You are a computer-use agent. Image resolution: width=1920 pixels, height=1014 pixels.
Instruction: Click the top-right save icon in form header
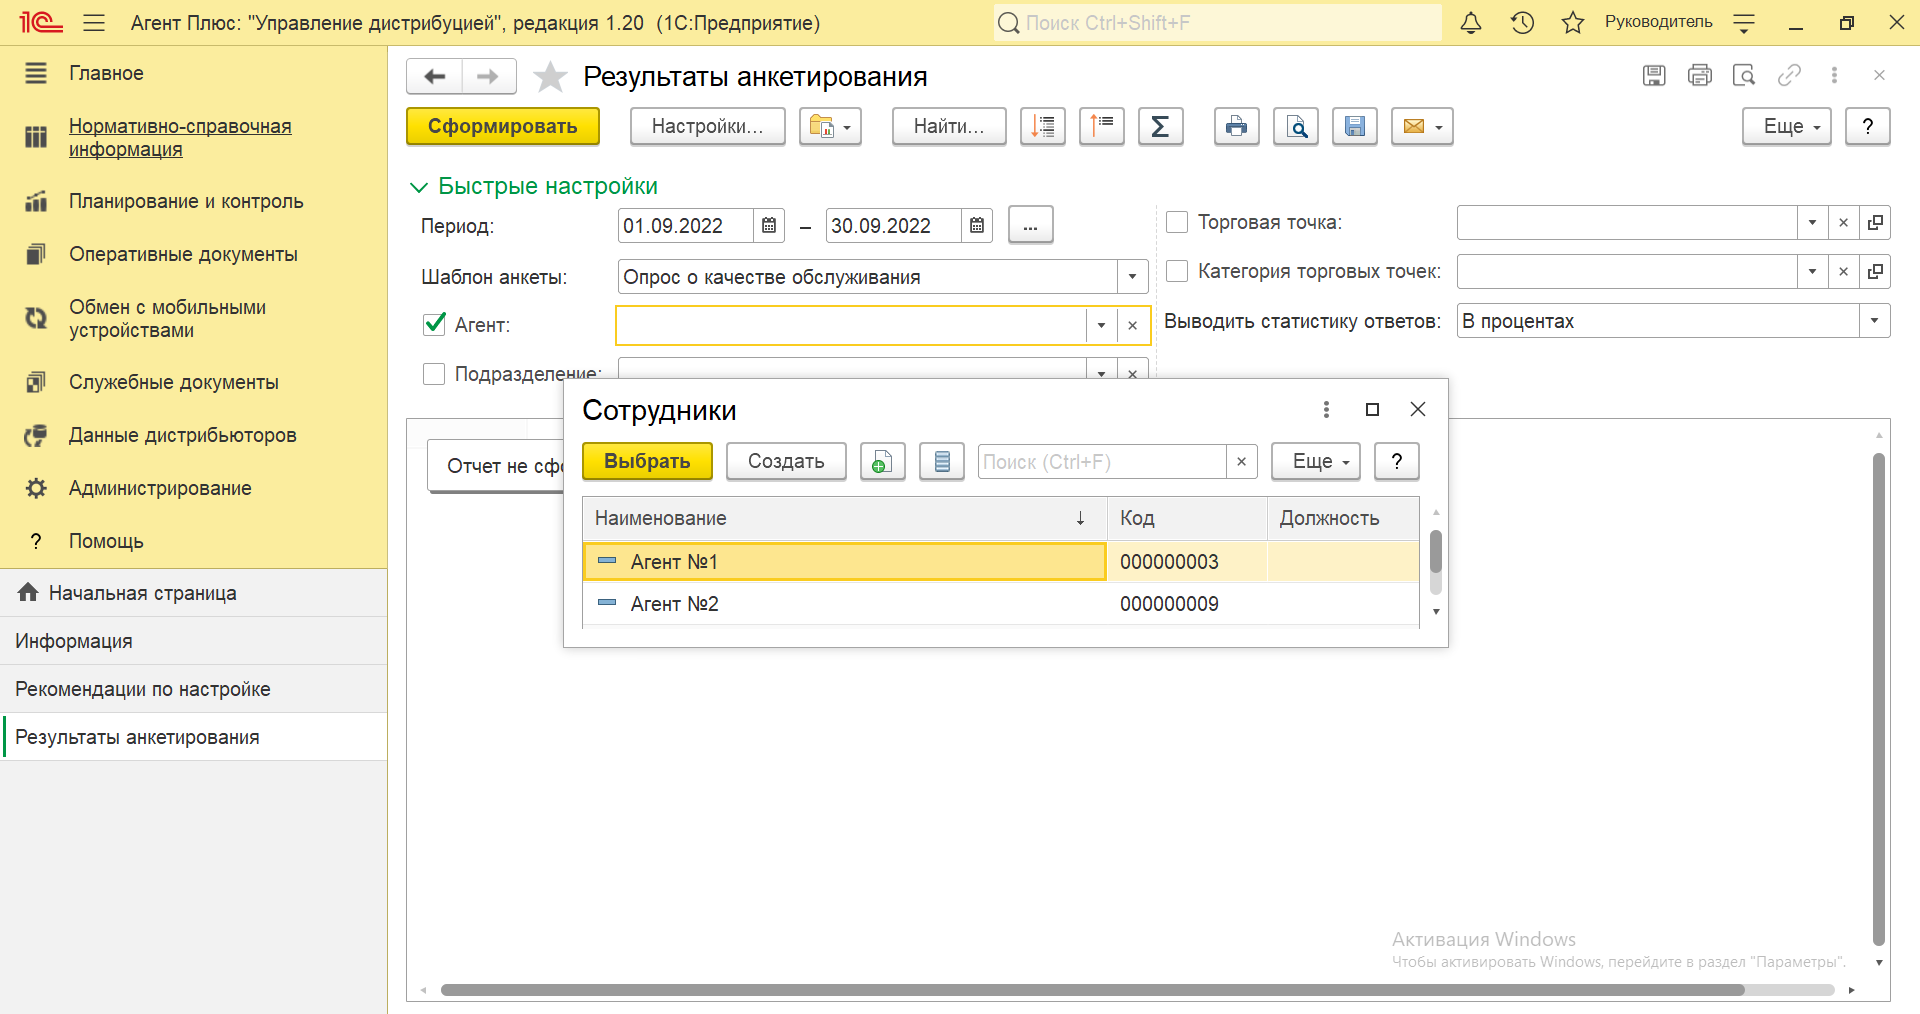(x=1654, y=75)
